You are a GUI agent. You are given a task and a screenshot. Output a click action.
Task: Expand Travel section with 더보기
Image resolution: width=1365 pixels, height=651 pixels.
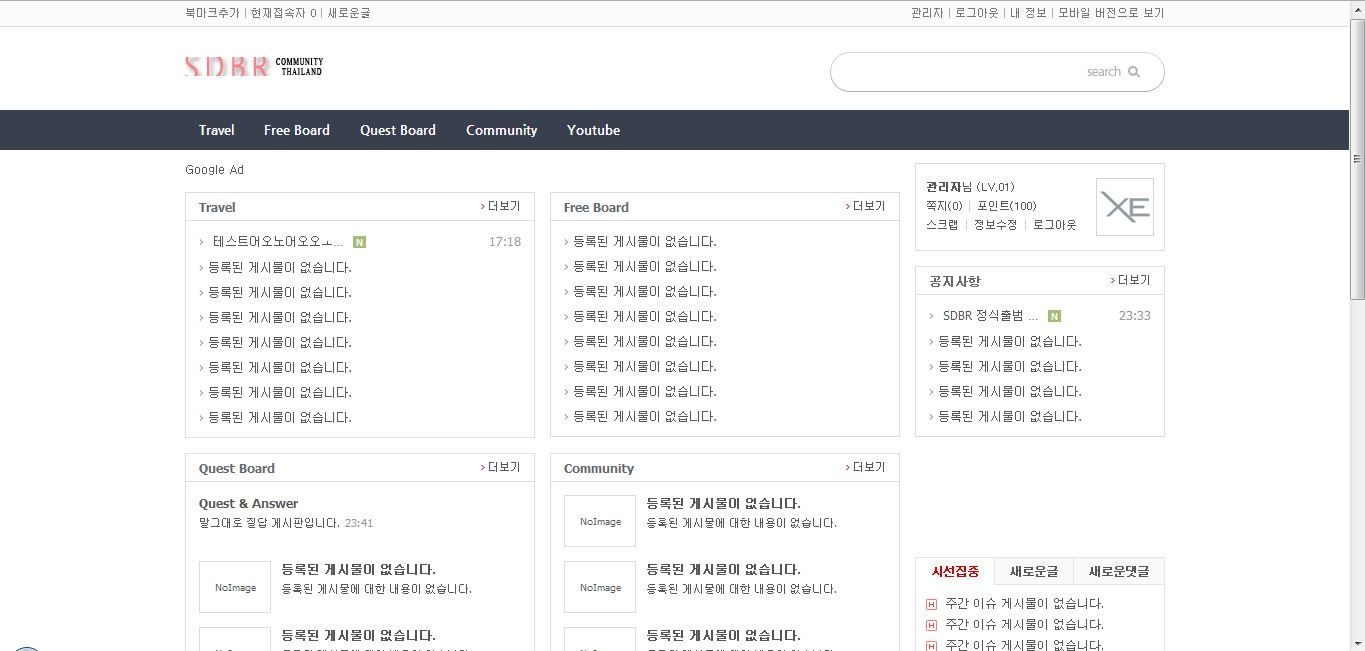[500, 206]
